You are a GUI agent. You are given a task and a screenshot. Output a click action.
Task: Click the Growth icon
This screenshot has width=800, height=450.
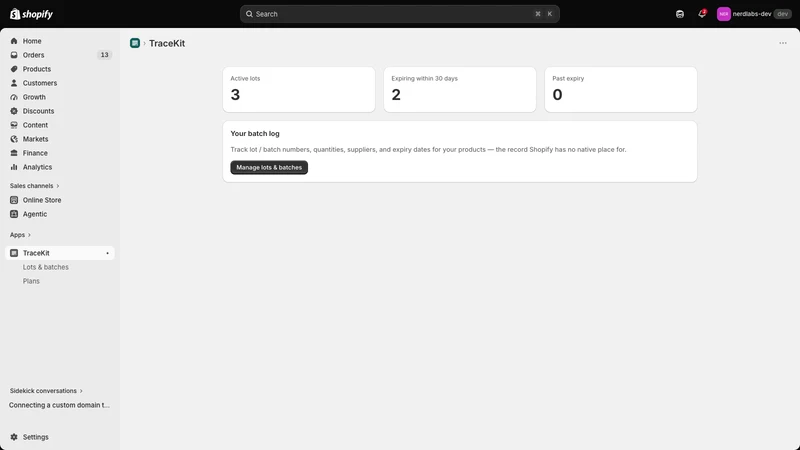[x=14, y=97]
